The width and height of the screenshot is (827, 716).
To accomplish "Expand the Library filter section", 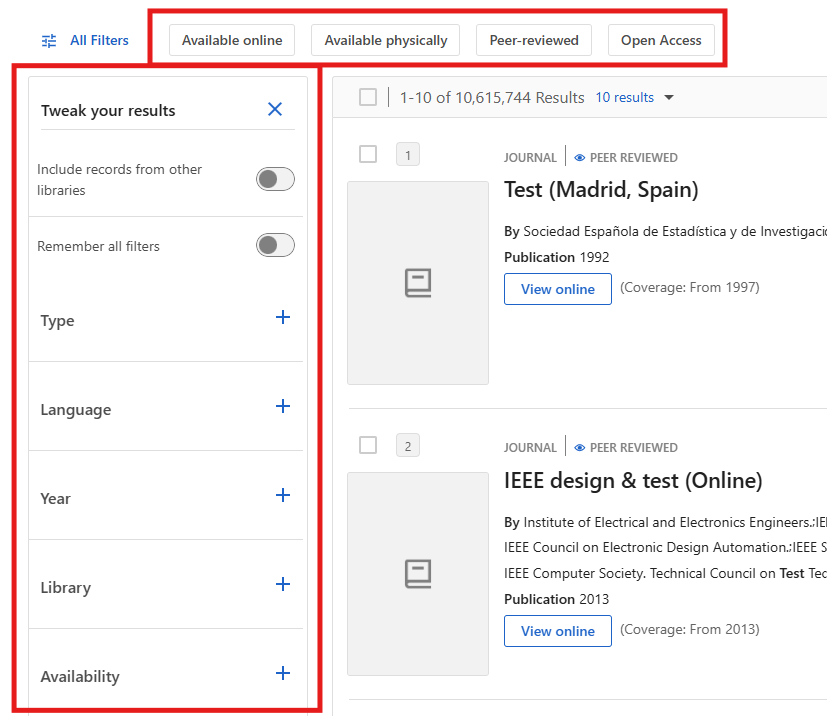I will pyautogui.click(x=283, y=585).
